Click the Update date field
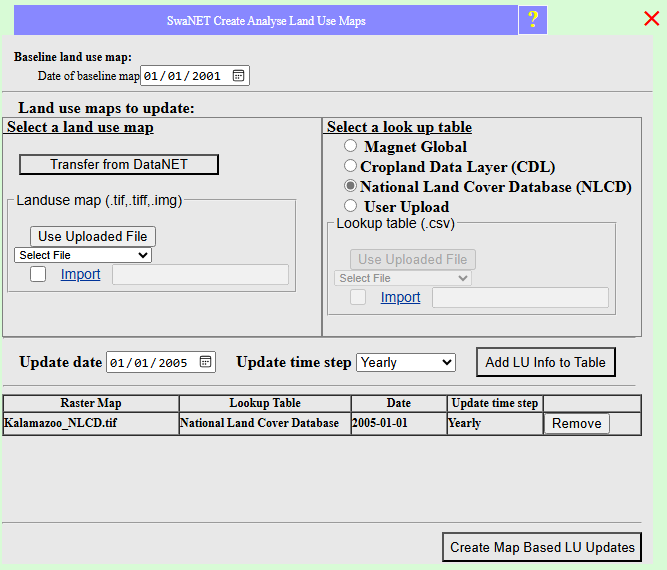The height and width of the screenshot is (570, 667). point(161,362)
